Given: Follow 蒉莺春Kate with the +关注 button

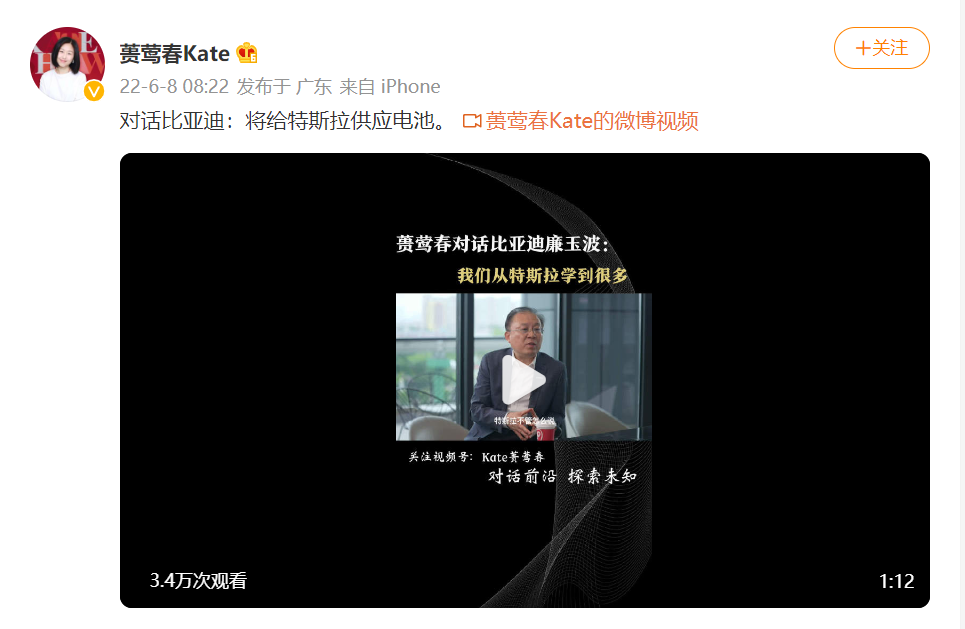Looking at the screenshot, I should pyautogui.click(x=881, y=48).
